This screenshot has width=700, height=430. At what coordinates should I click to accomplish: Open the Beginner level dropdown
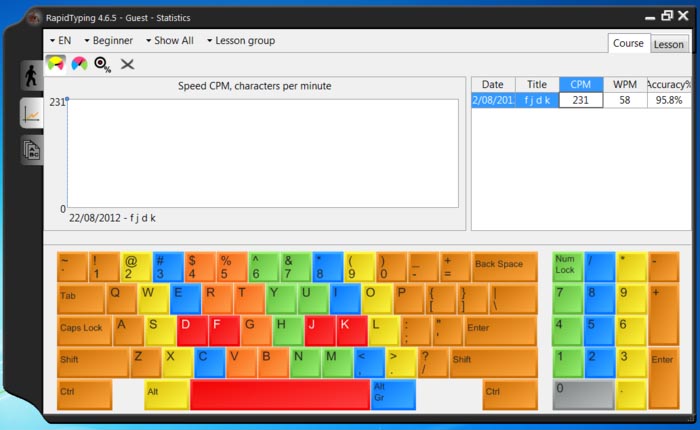tap(109, 41)
